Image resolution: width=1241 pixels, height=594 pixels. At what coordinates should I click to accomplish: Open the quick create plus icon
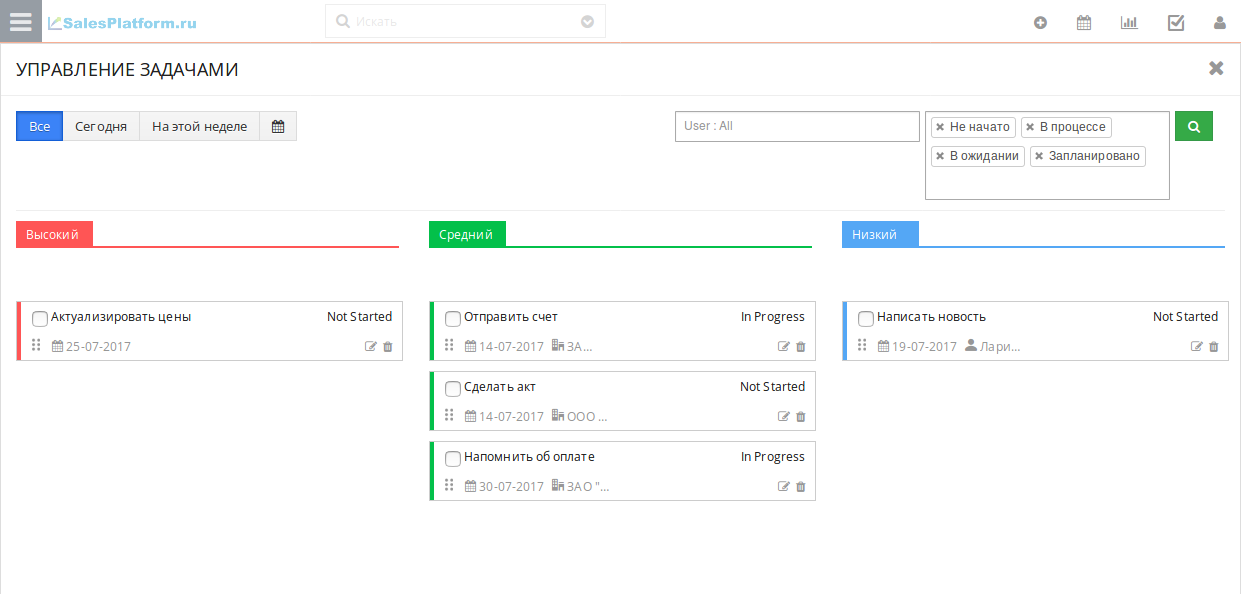tap(1040, 21)
